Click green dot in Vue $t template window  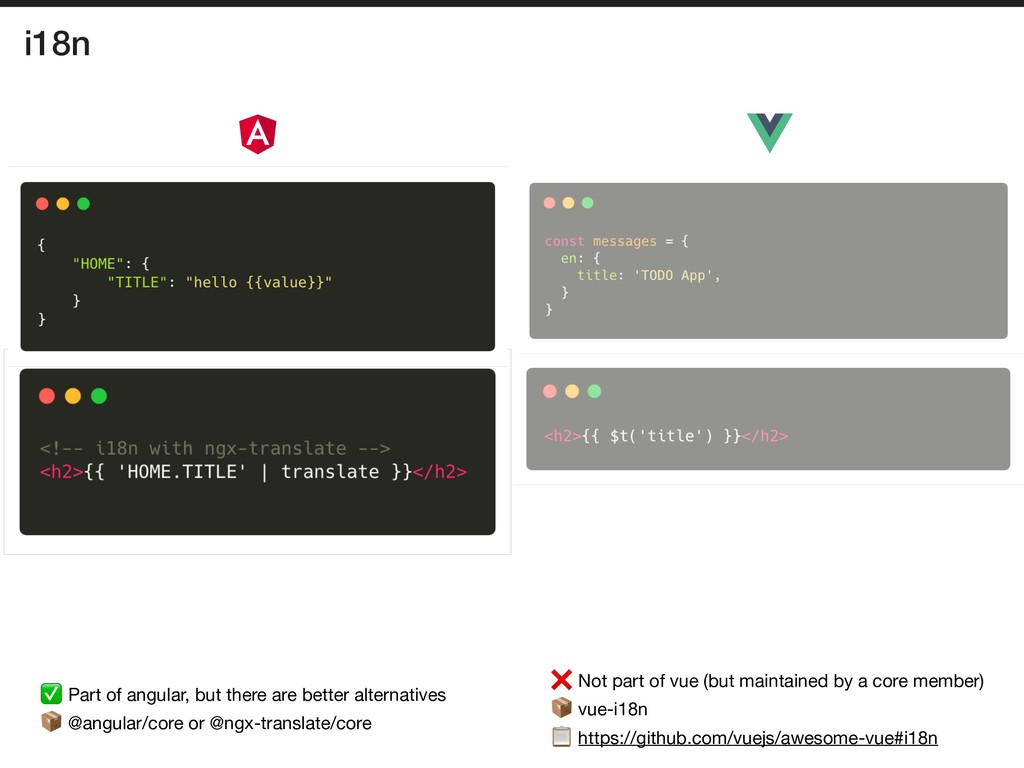click(594, 391)
